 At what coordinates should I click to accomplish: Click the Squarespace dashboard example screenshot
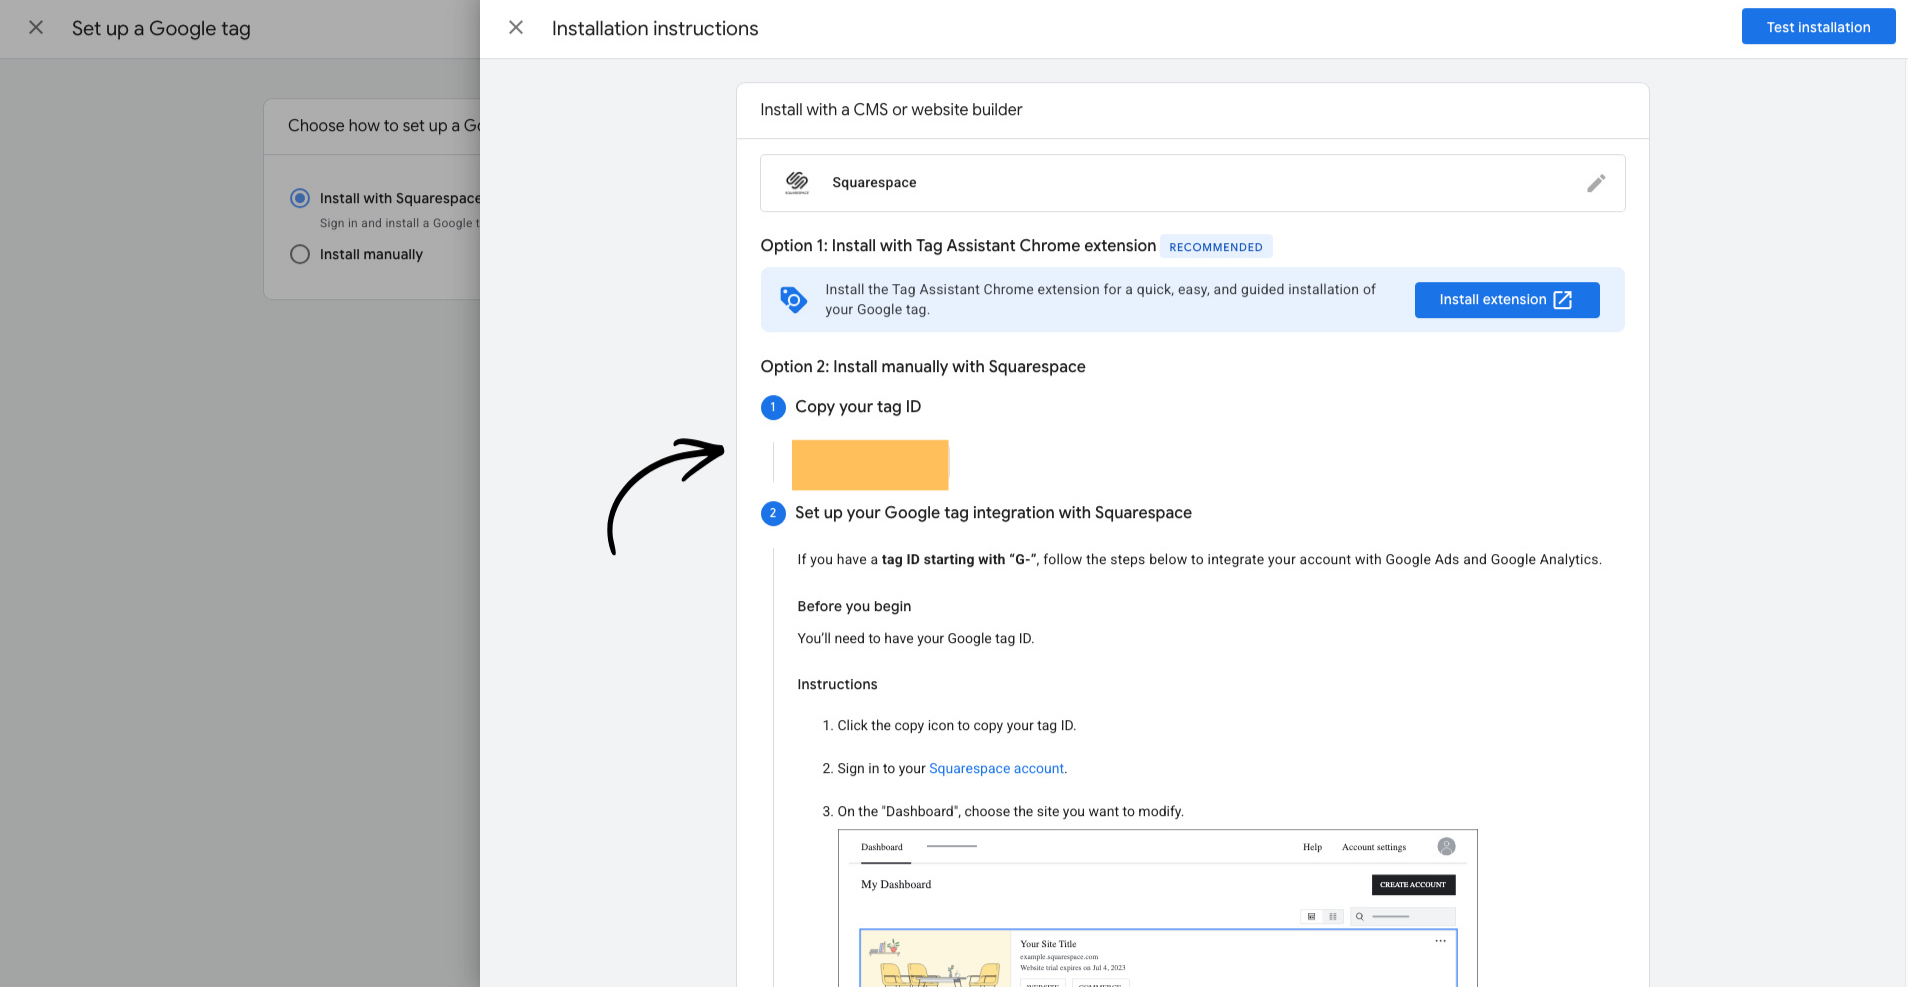tap(1158, 908)
